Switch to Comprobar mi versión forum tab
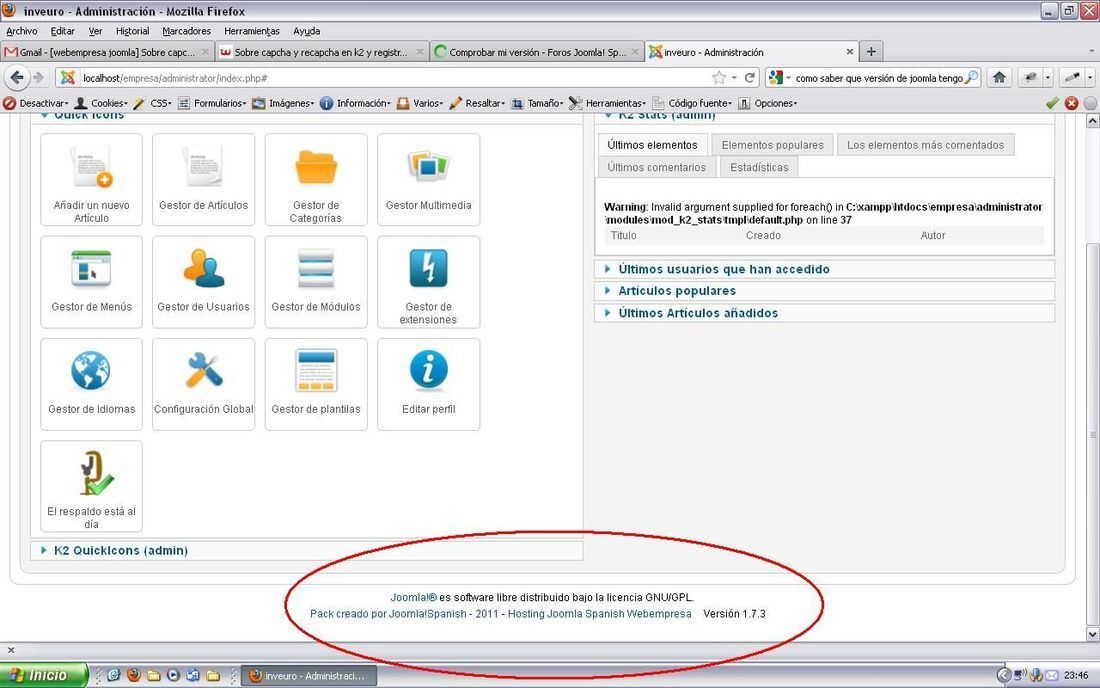Screen dimensions: 1100x688 536,52
